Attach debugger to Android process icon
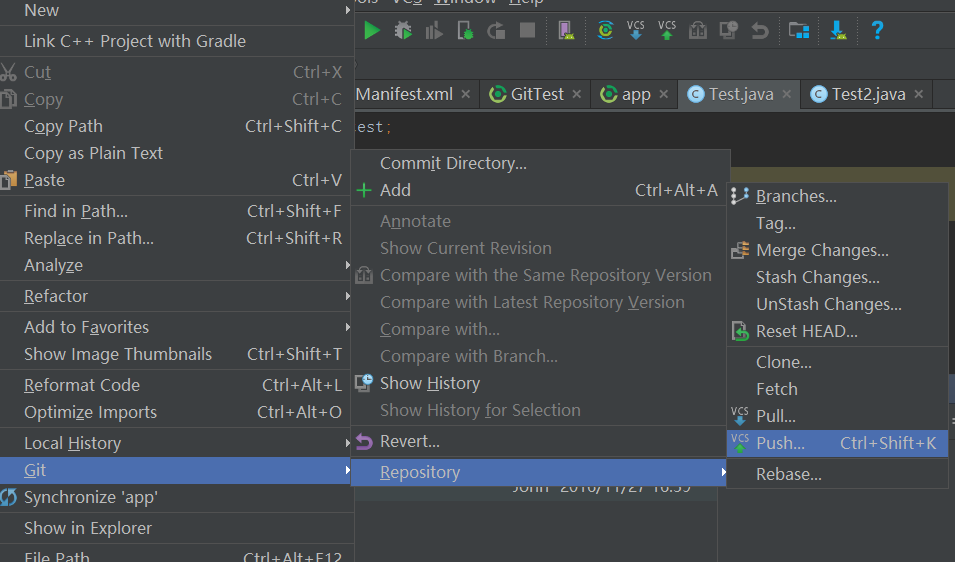 click(x=465, y=30)
